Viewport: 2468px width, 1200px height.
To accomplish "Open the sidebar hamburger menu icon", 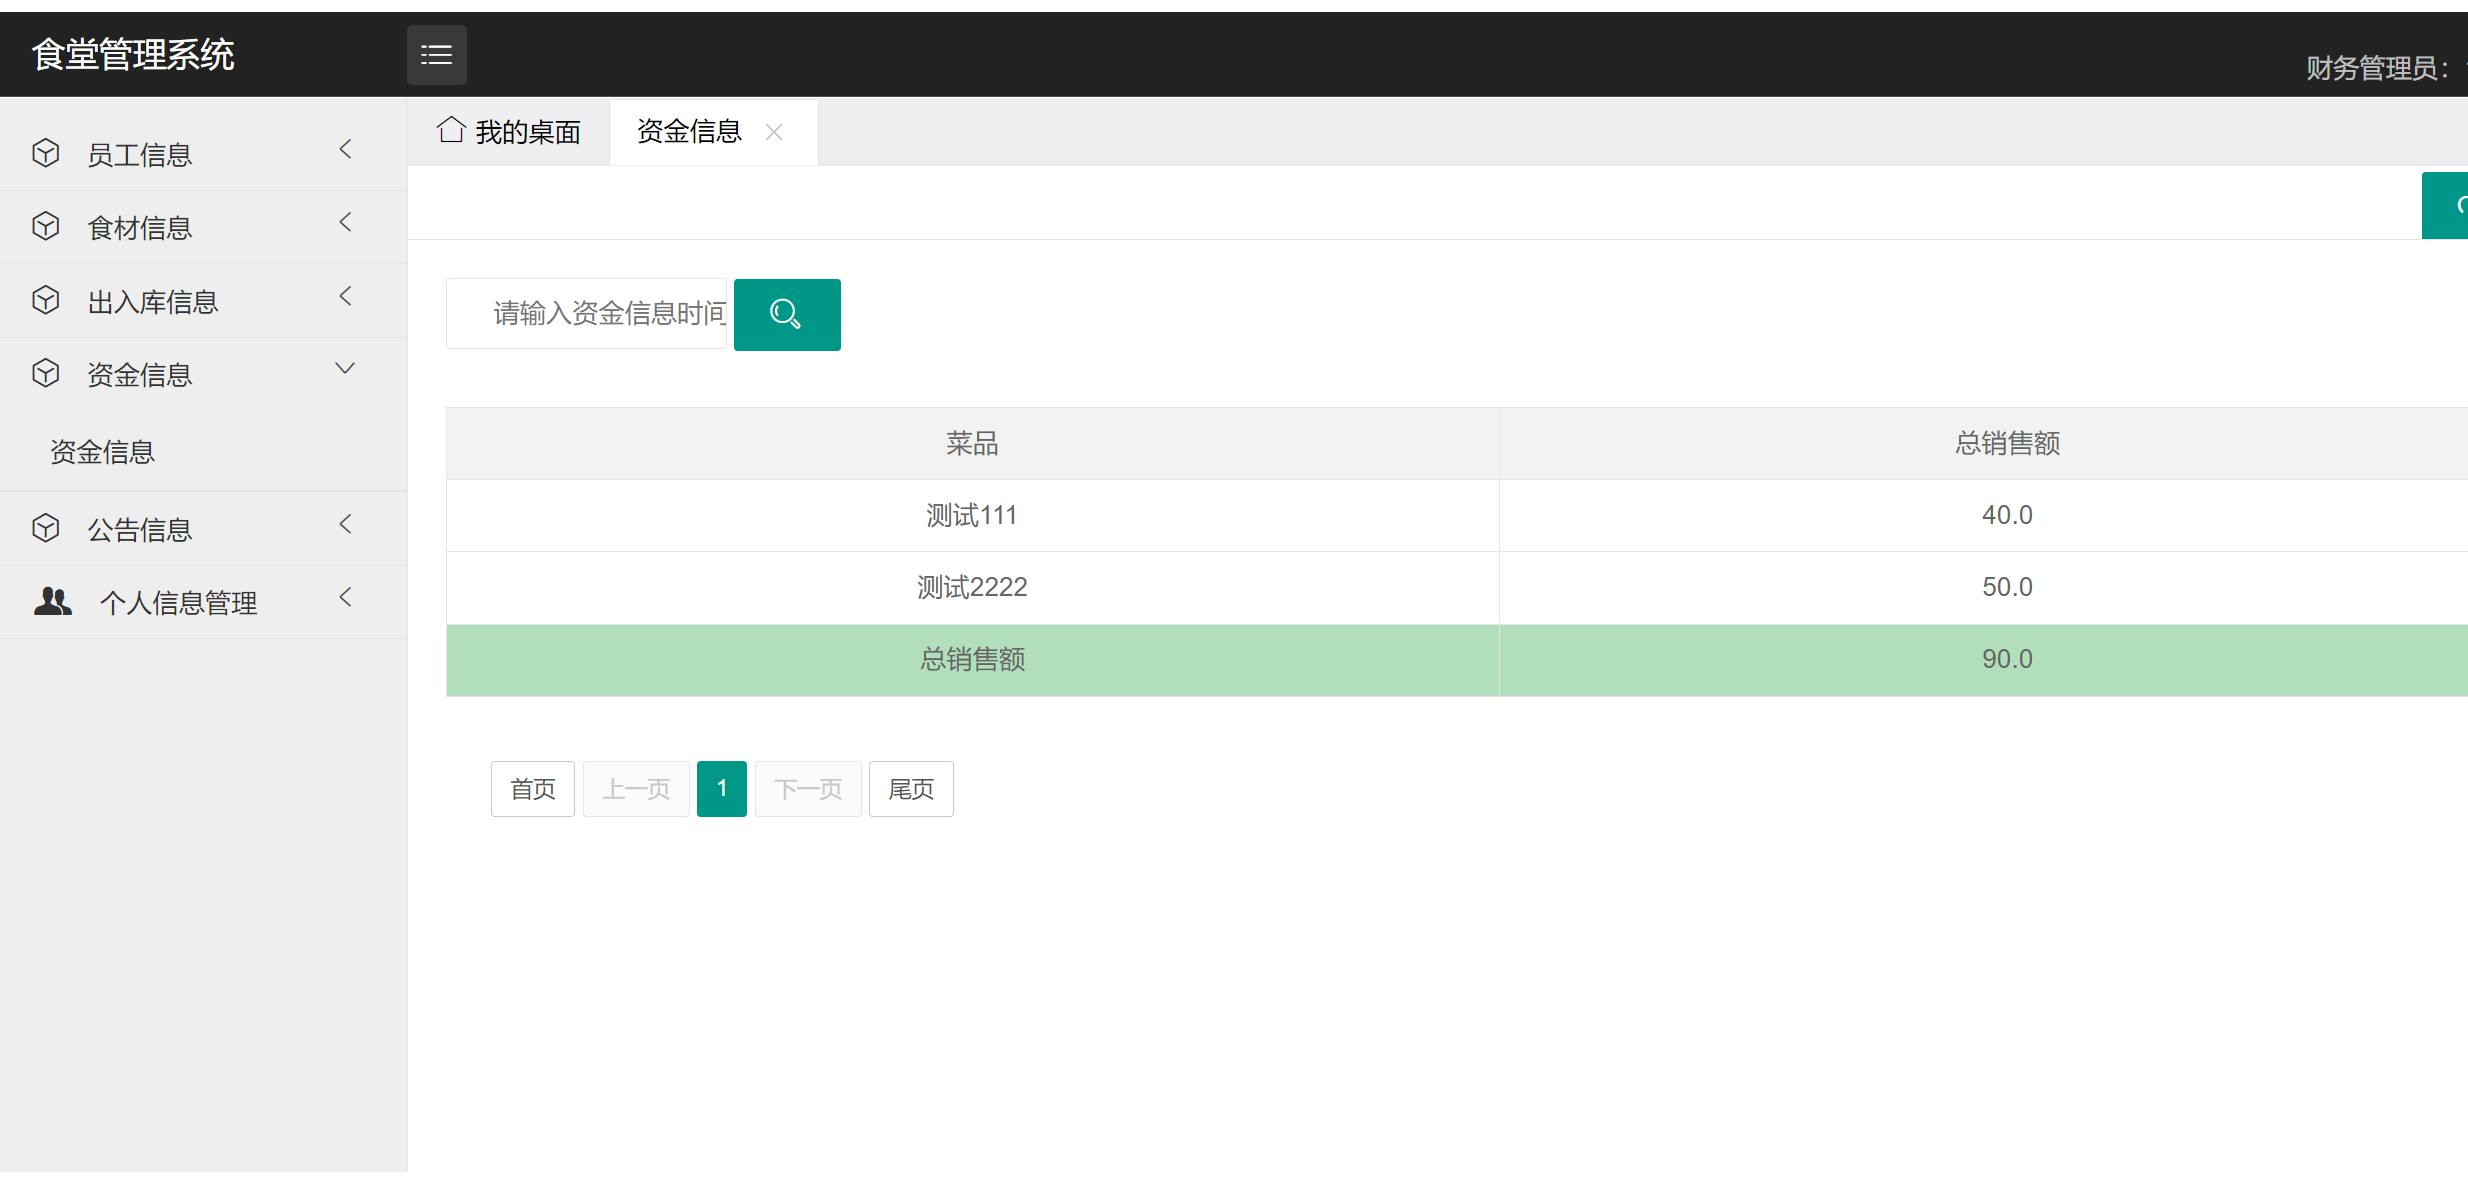I will (x=436, y=54).
